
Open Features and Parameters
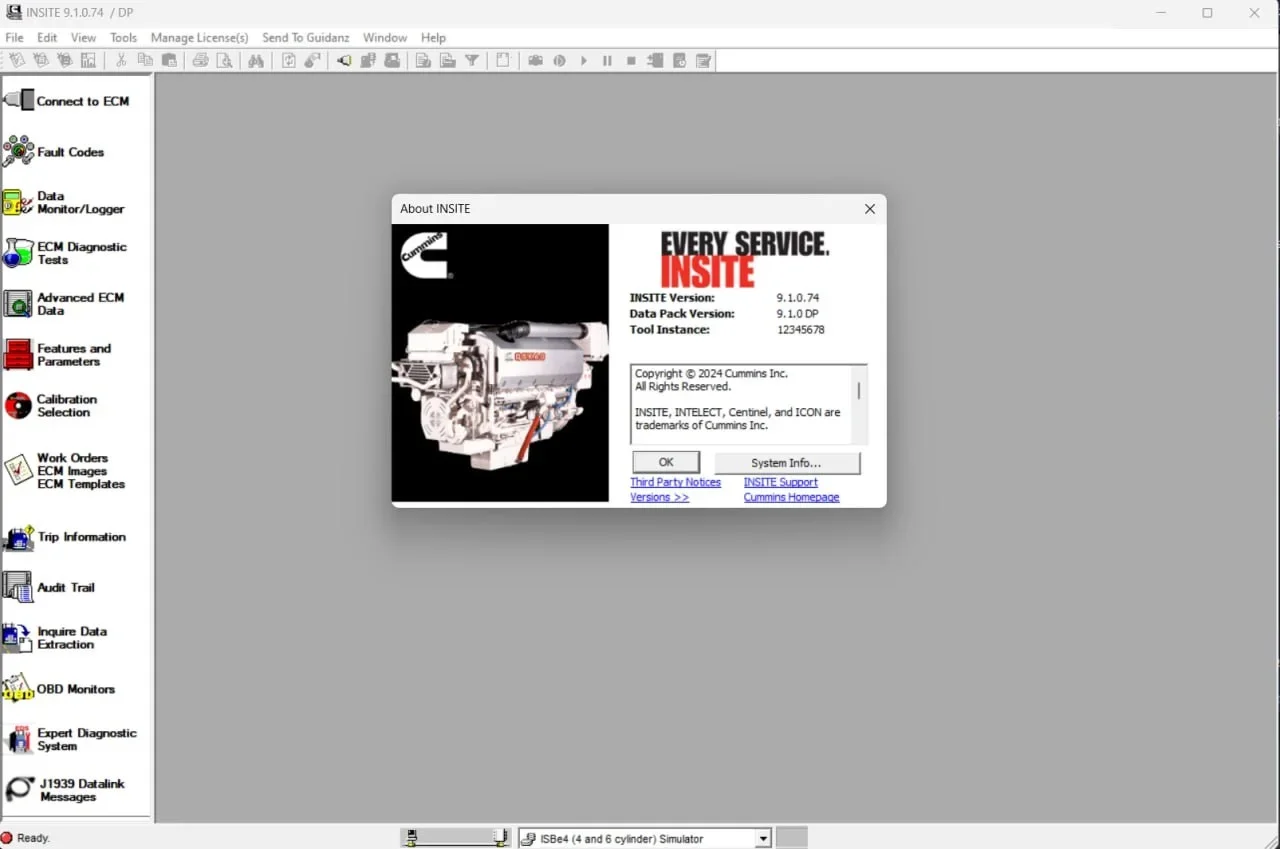tap(58, 355)
